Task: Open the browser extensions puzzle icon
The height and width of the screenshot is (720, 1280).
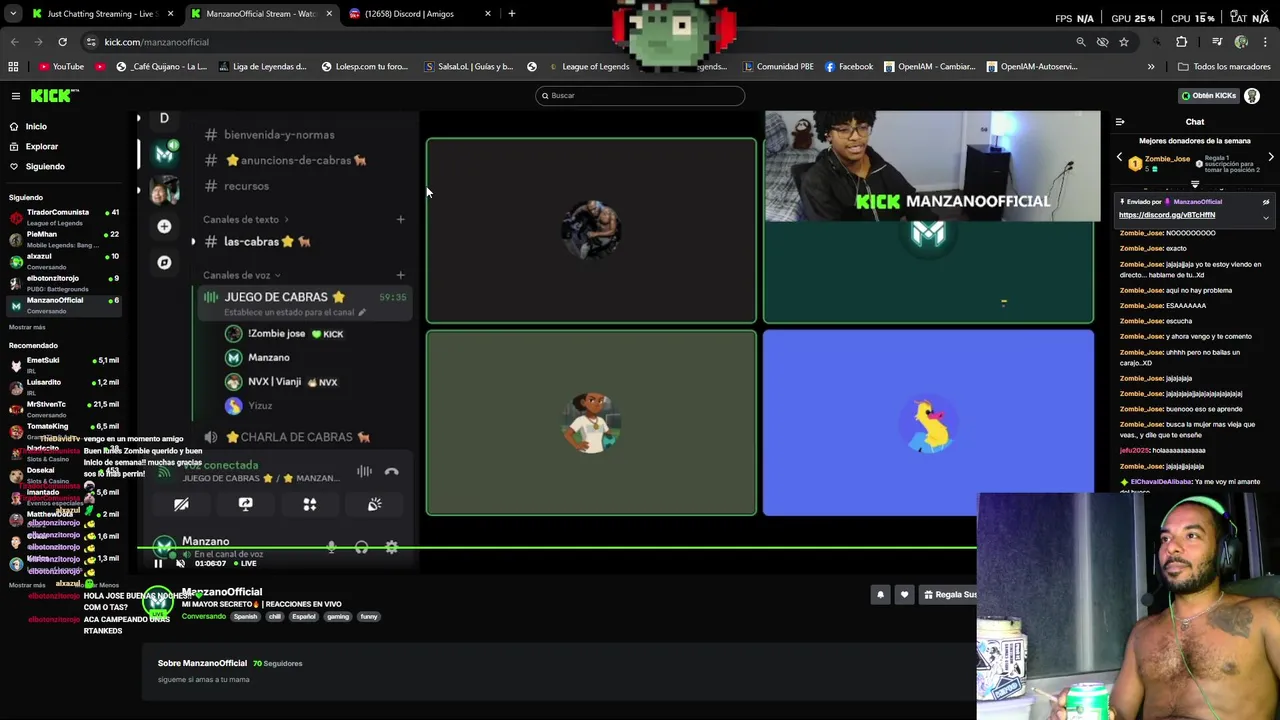Action: (x=1181, y=42)
